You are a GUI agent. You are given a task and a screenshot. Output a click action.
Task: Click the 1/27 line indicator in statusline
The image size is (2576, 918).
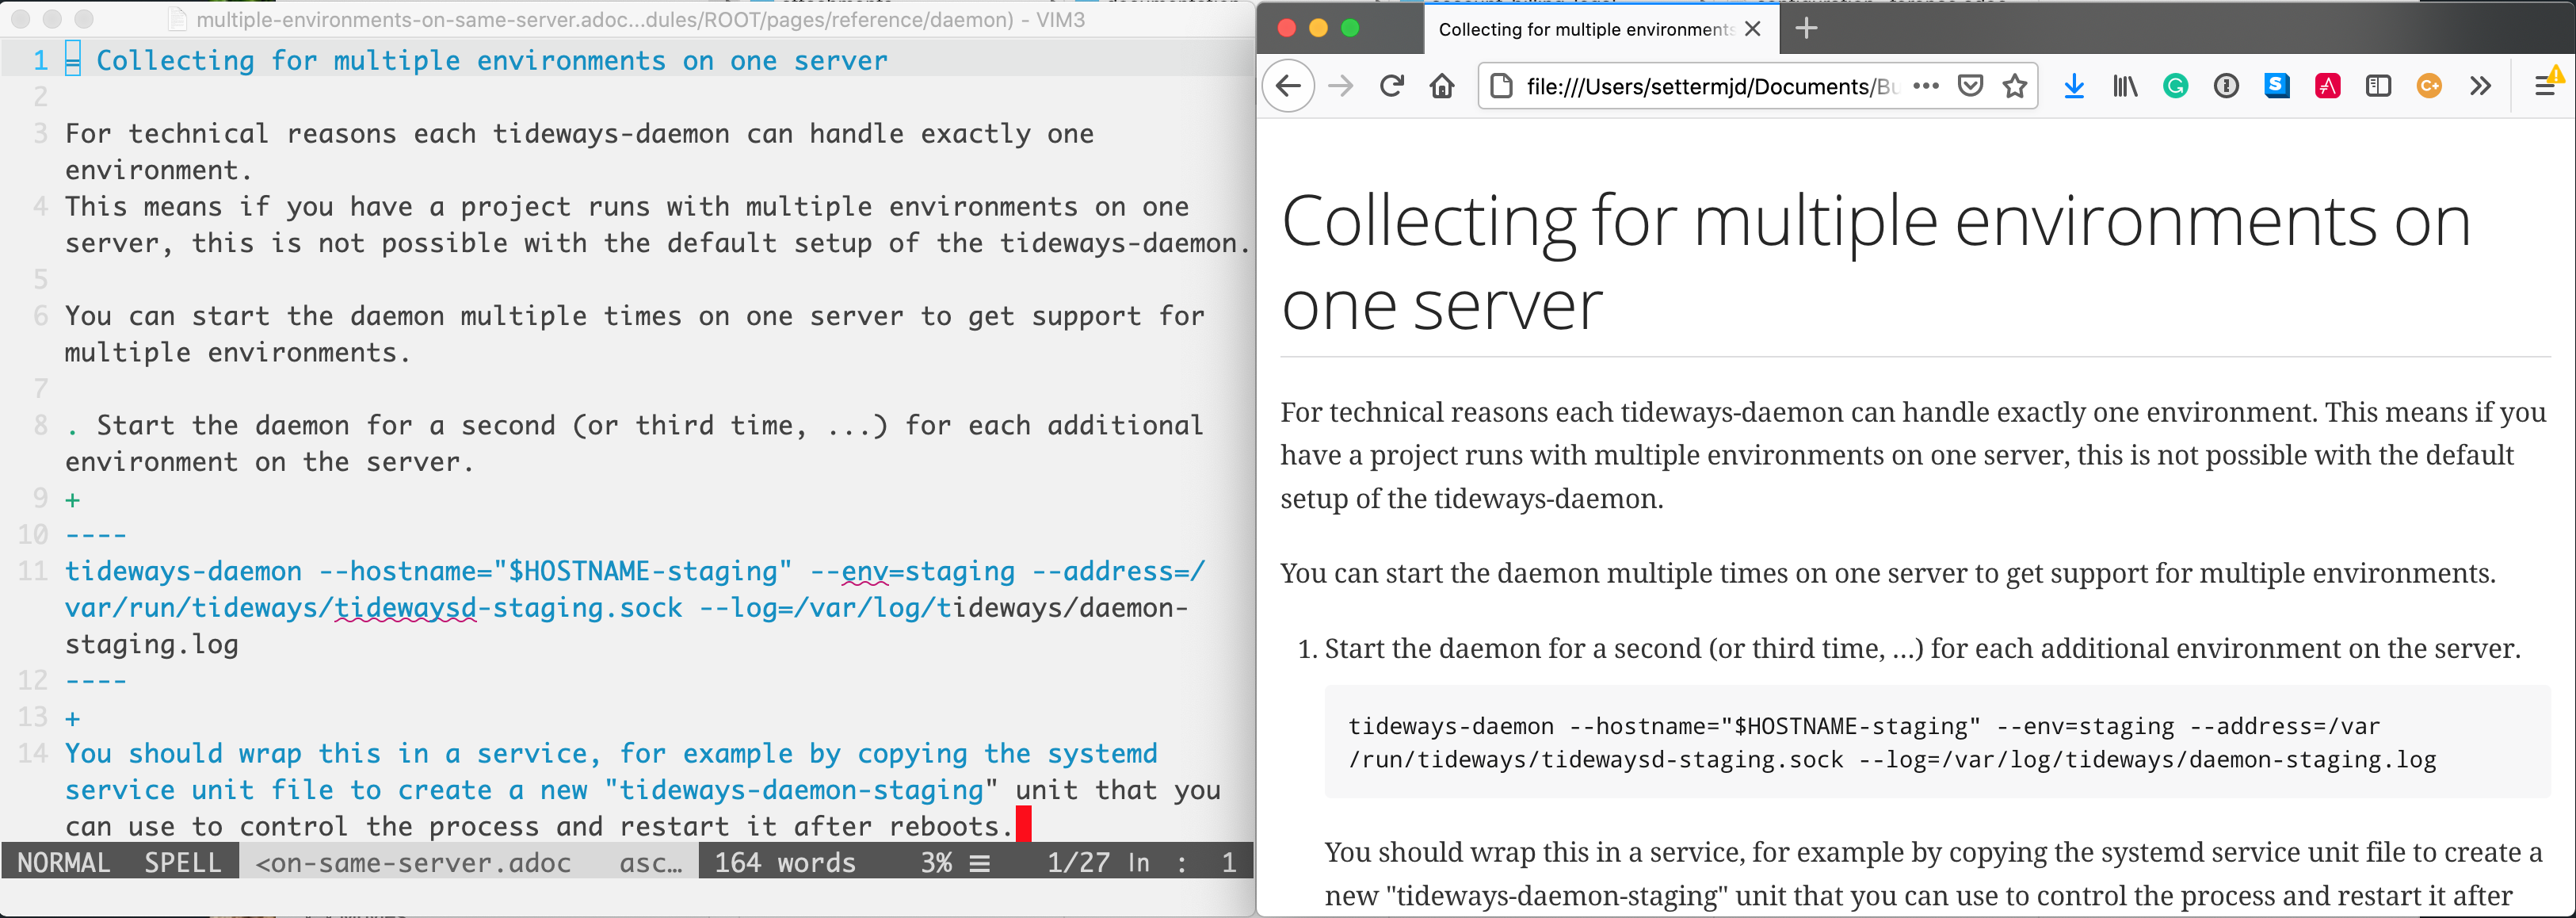pos(1078,862)
